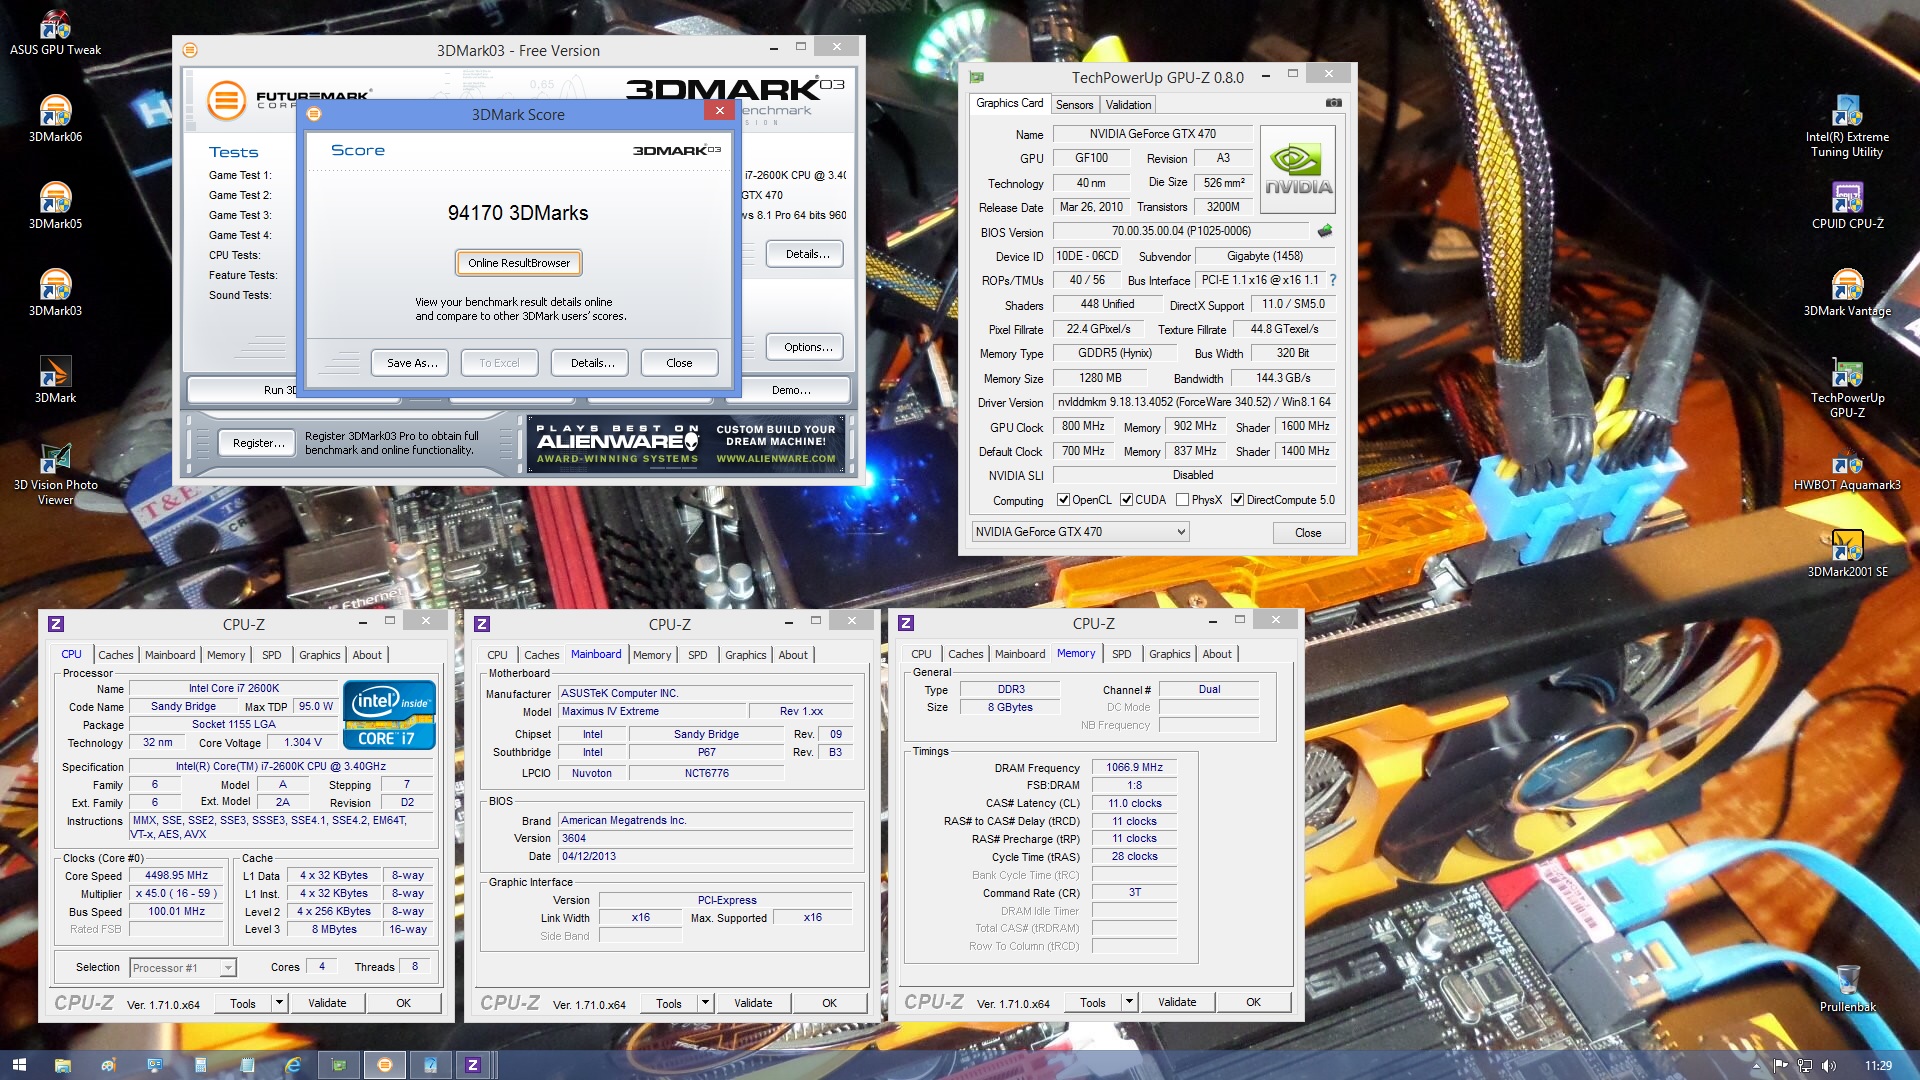Screen dimensions: 1920x1080
Task: Click Validate in Memory CPU-Z window
Action: click(1176, 1001)
